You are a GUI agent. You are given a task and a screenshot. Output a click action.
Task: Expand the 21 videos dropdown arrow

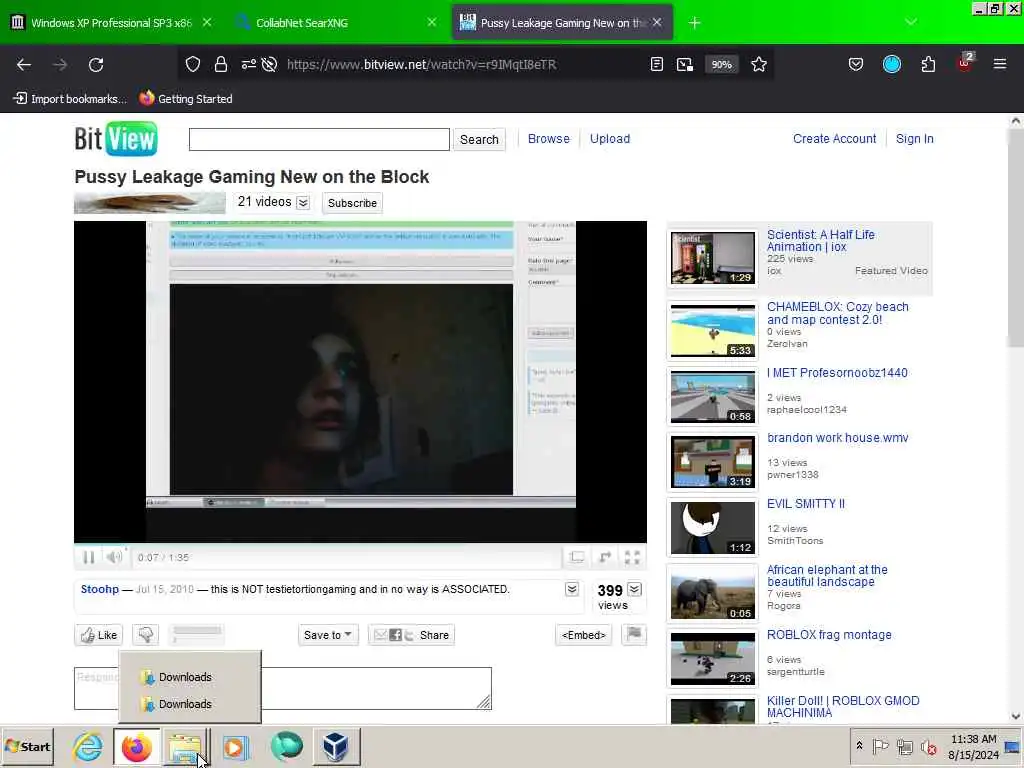click(x=303, y=202)
